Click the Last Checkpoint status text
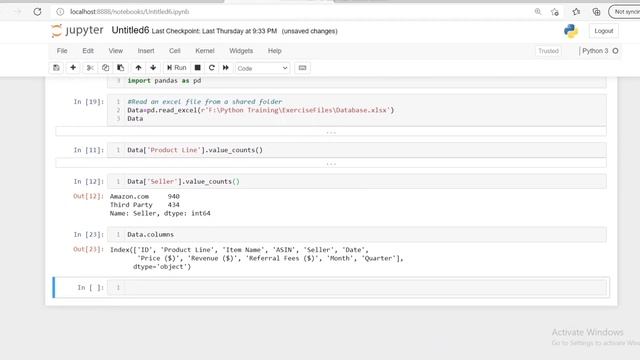The width and height of the screenshot is (640, 360). coord(214,31)
